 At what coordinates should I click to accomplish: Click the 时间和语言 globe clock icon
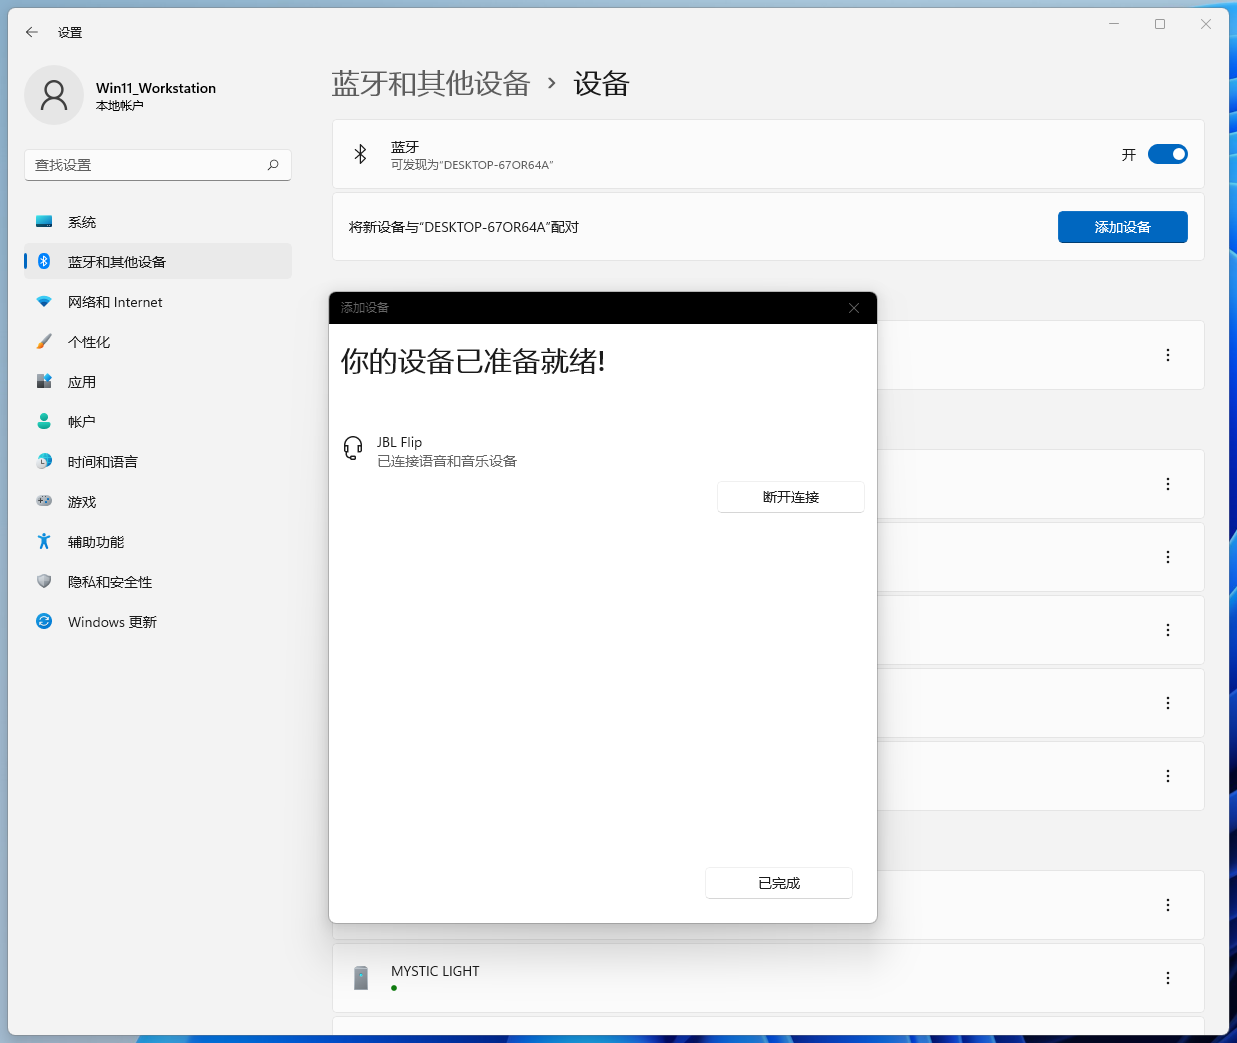[44, 461]
